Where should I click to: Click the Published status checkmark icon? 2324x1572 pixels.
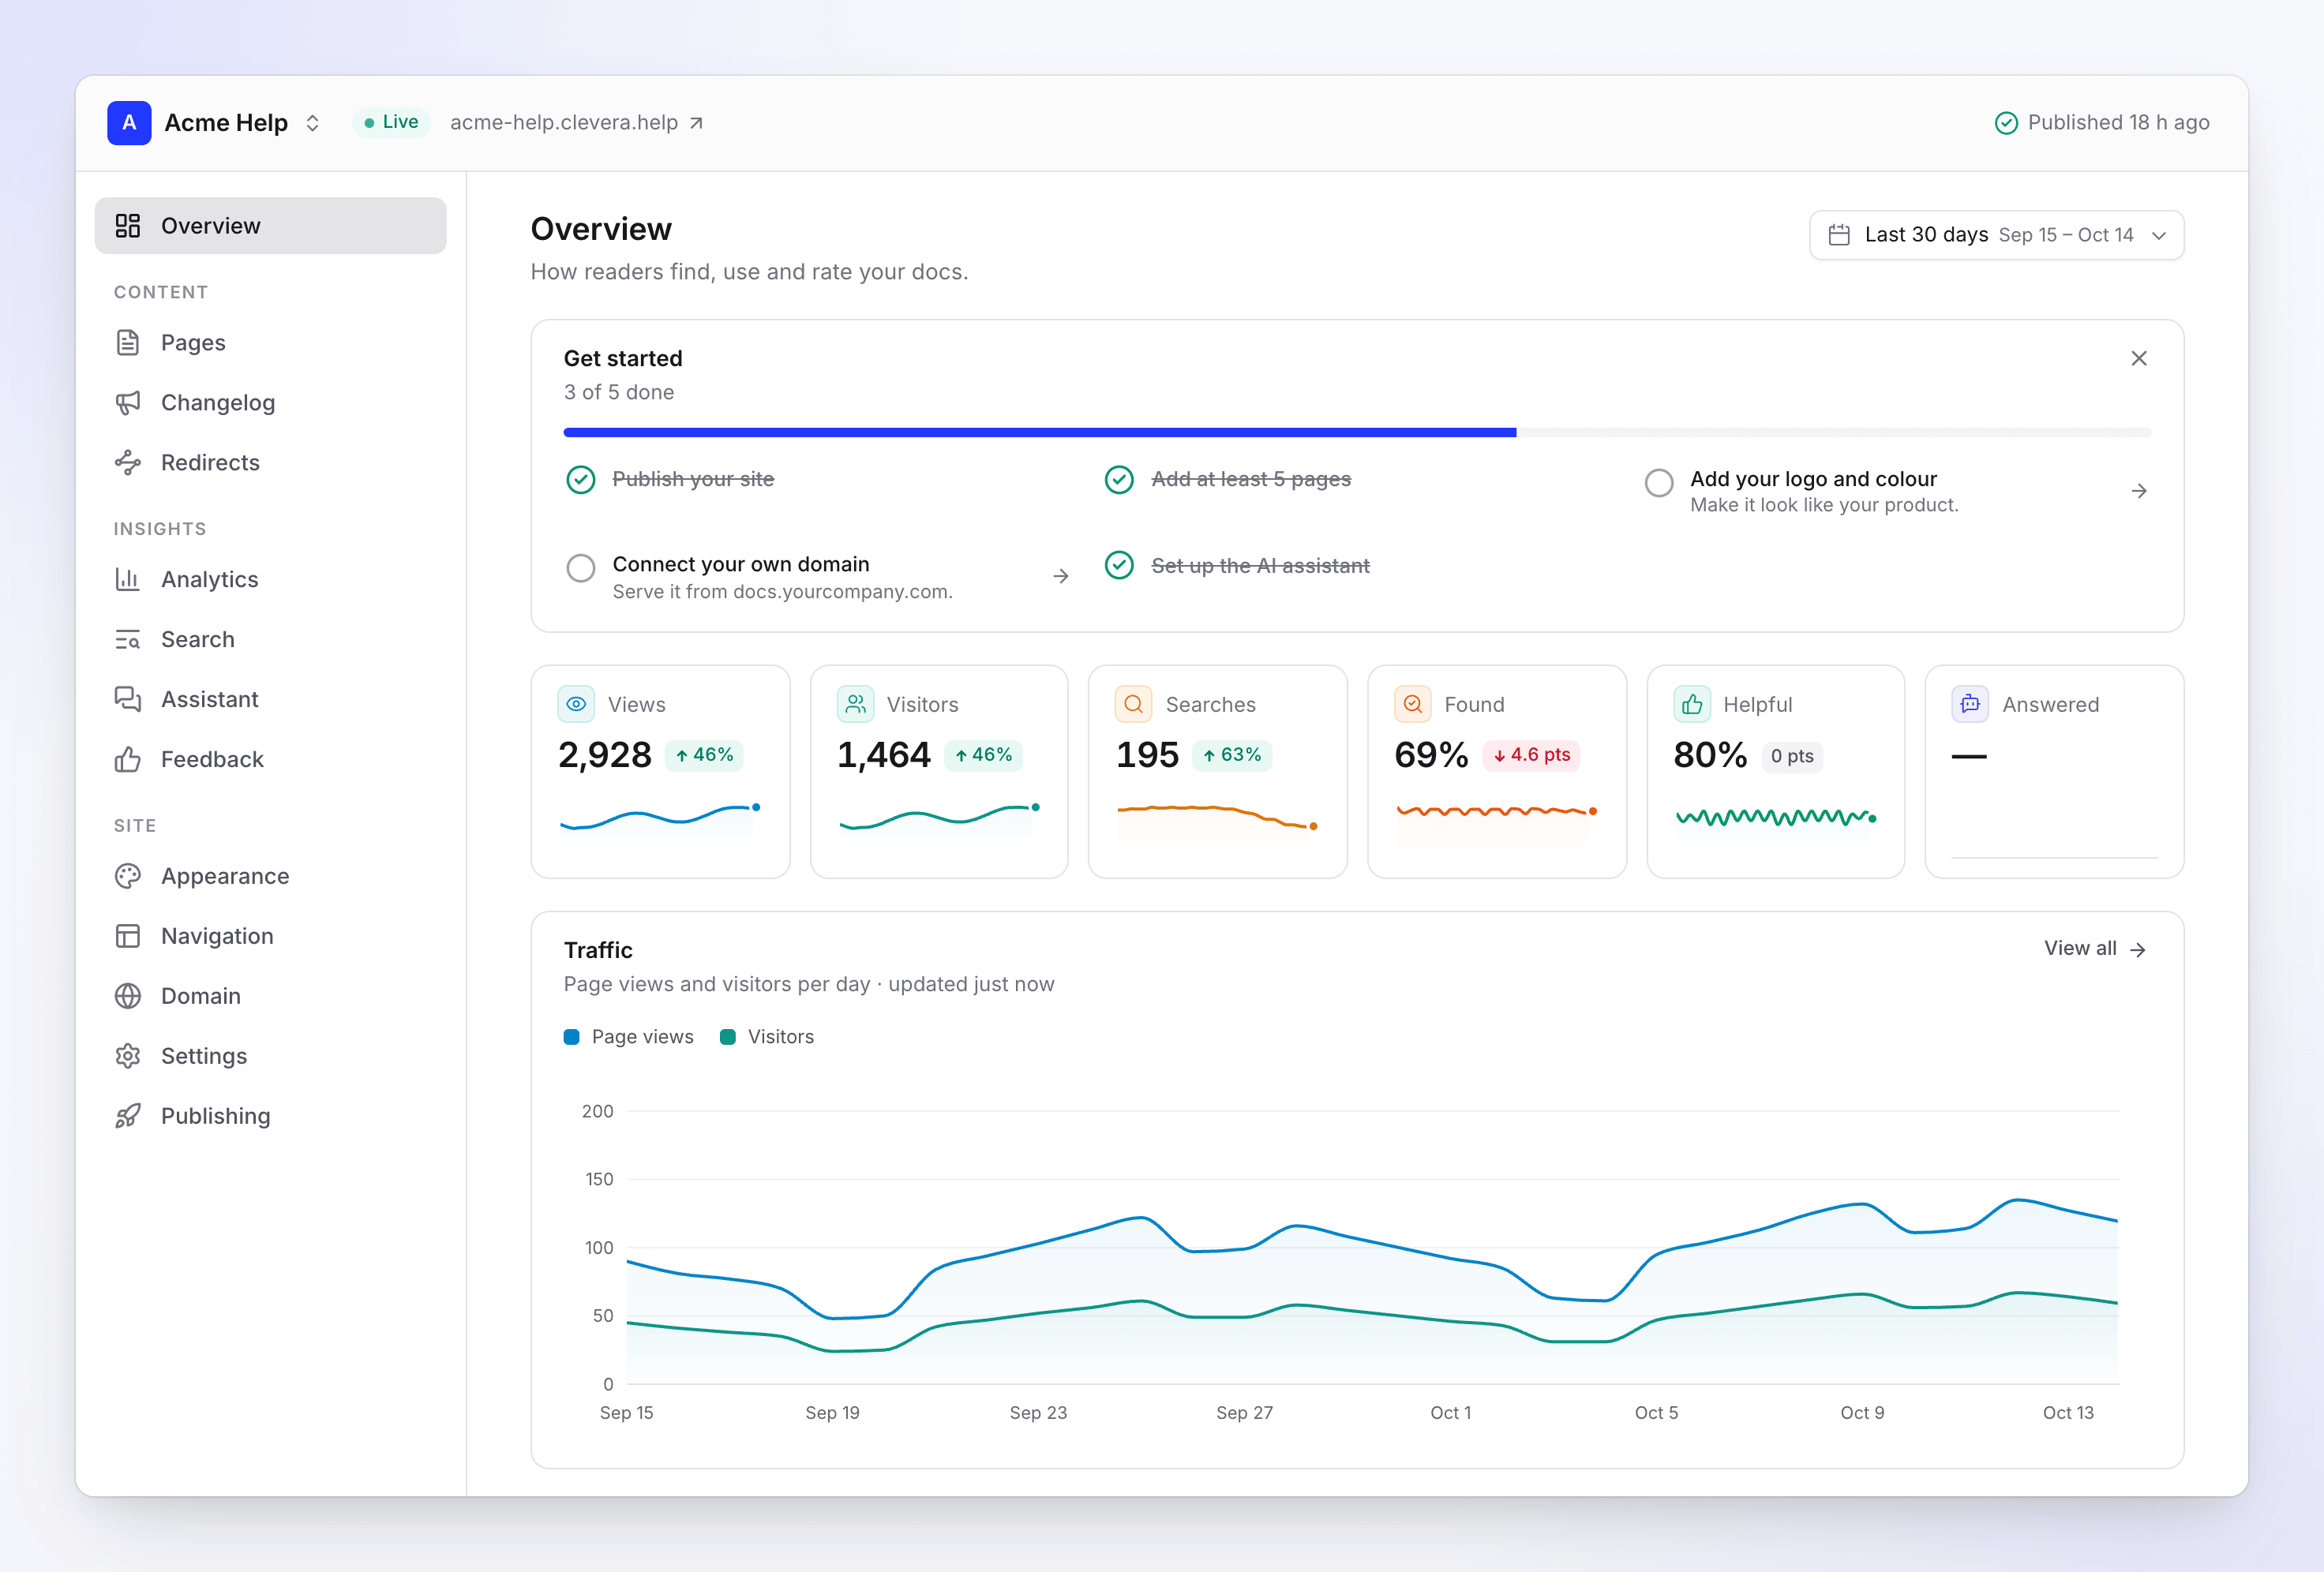tap(2006, 123)
